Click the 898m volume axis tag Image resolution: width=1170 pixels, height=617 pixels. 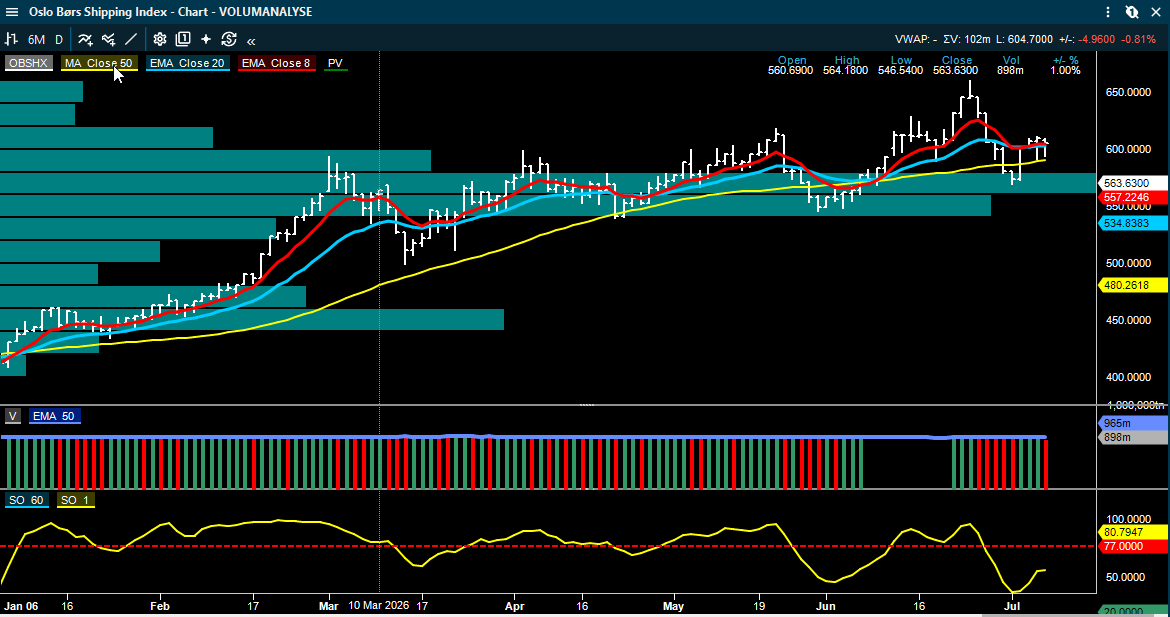click(x=1134, y=437)
